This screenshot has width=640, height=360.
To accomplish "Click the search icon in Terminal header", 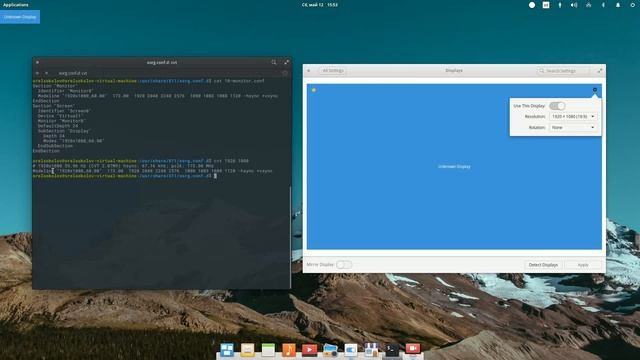I will tap(274, 62).
